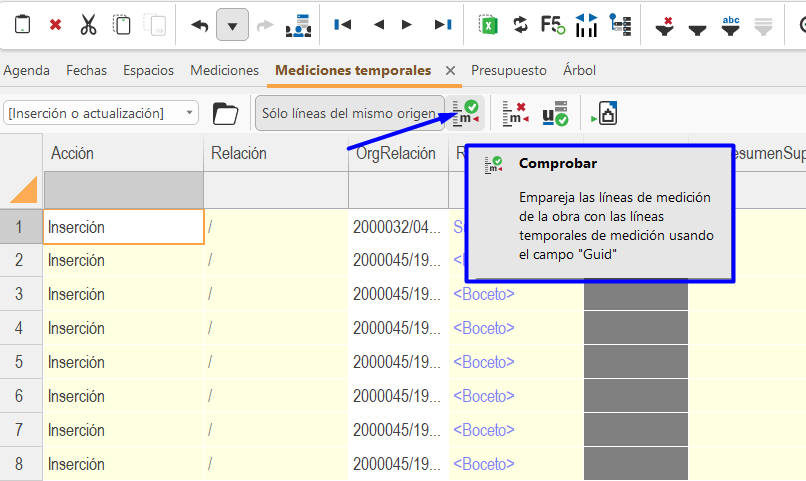806x481 pixels.
Task: Click the red X delete icon
Action: pyautogui.click(x=56, y=24)
